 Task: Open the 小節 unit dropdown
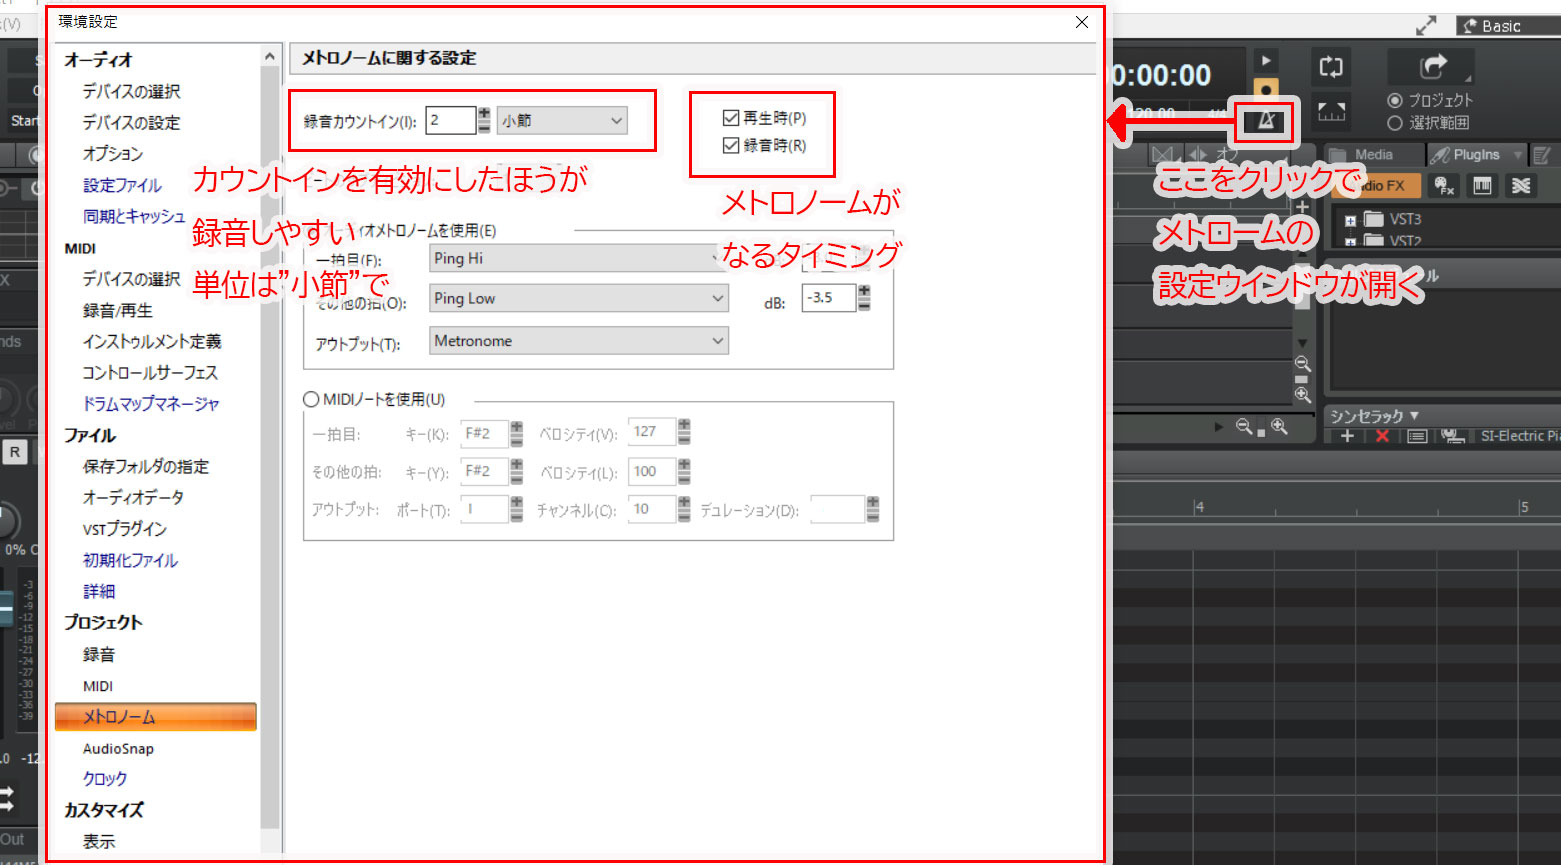[x=562, y=119]
